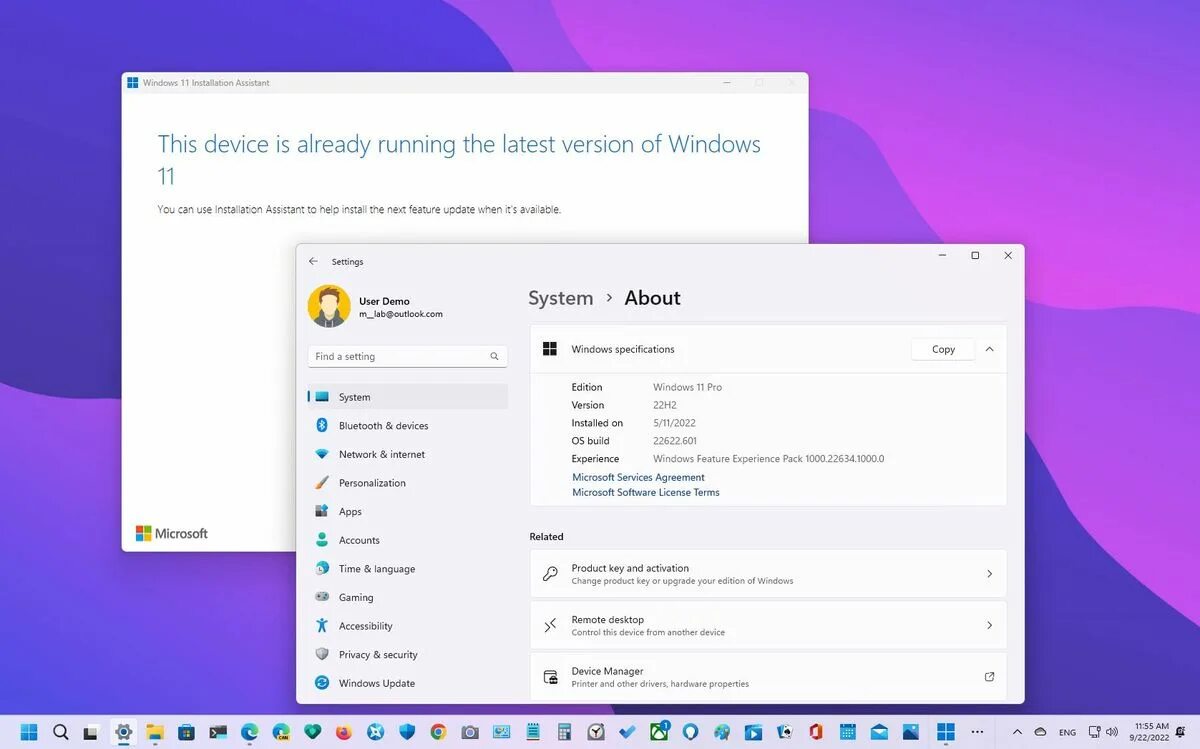
Task: Open Bluetooth & devices settings
Action: (408, 425)
